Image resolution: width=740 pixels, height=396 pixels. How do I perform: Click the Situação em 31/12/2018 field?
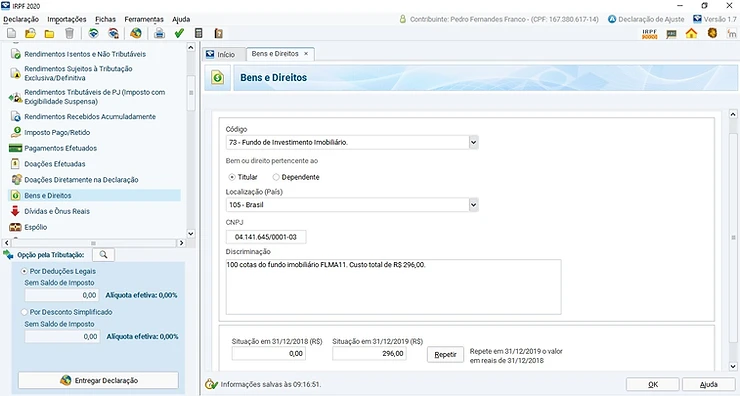[269, 354]
